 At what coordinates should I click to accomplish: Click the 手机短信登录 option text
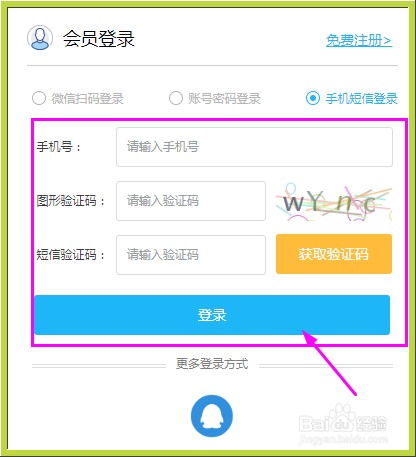[362, 99]
